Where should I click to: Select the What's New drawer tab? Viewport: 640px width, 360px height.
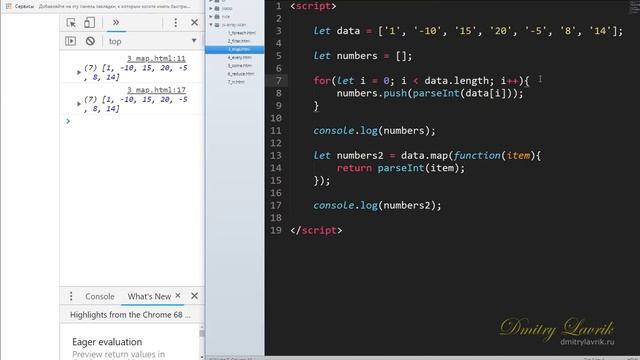(149, 296)
